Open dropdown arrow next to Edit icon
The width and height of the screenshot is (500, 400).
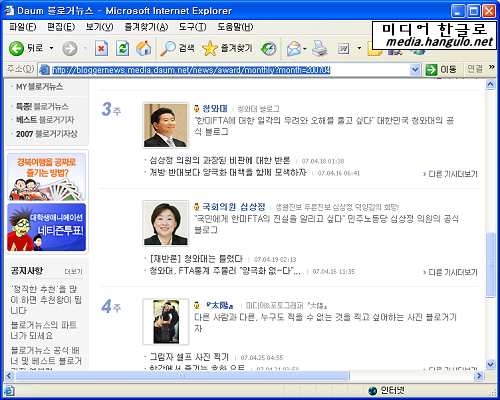point(359,49)
